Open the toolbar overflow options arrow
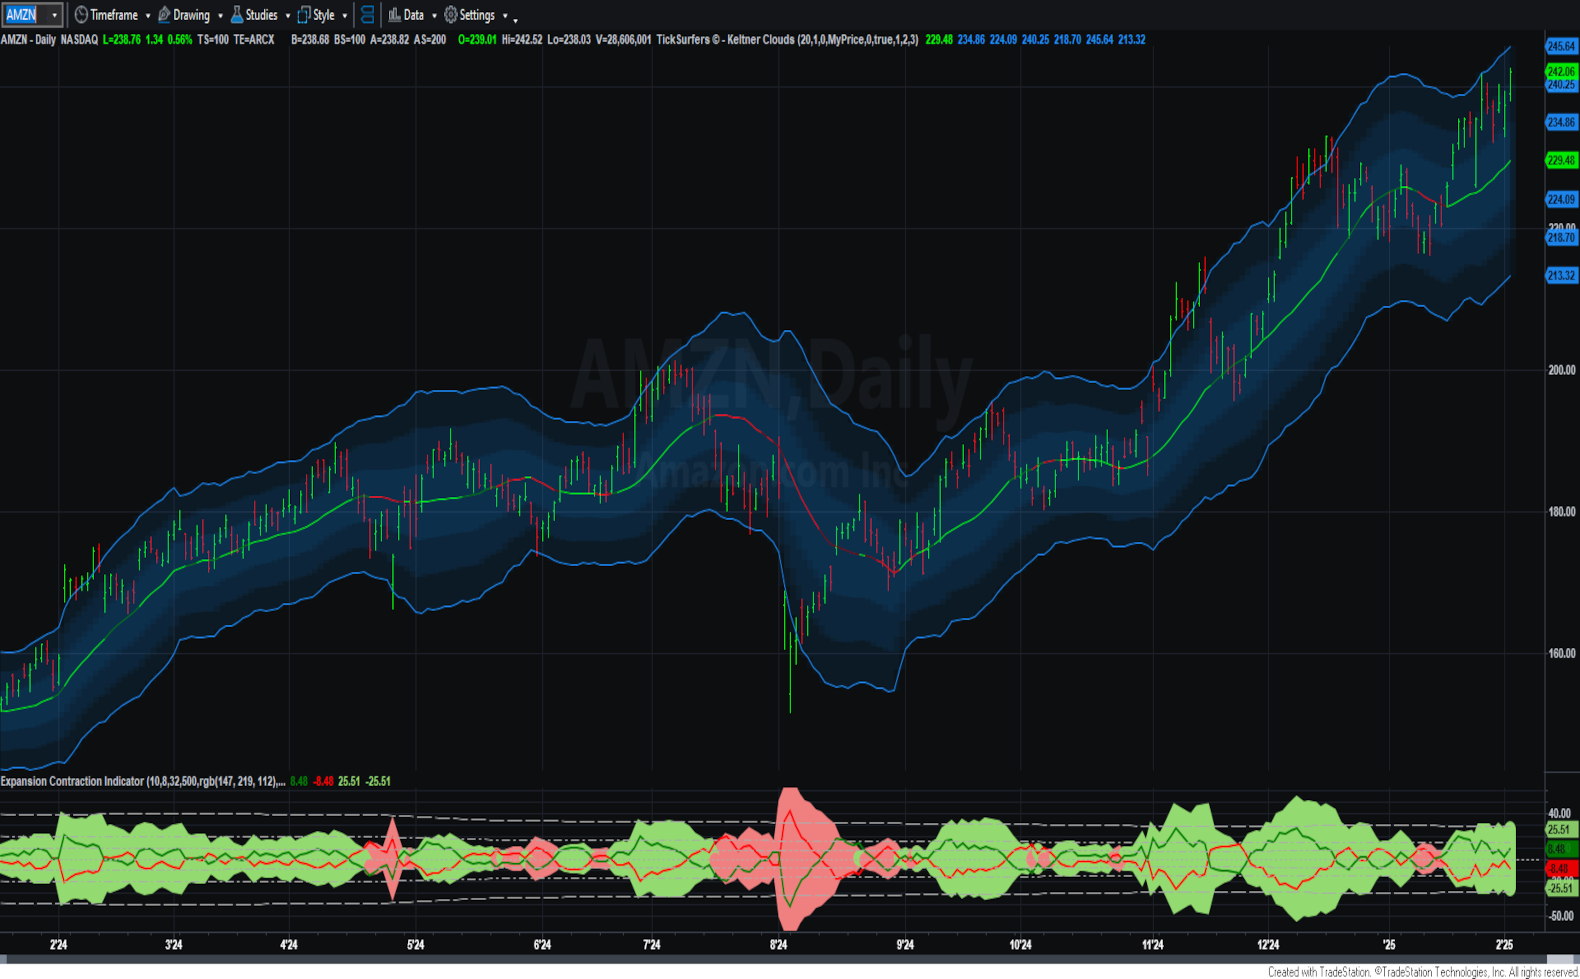Screen dimensions: 1580x979 pos(516,19)
